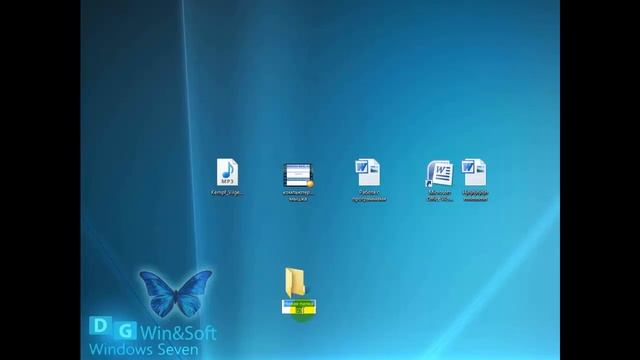
Task: Select the Microsoft Word shortcut icon
Action: click(439, 174)
